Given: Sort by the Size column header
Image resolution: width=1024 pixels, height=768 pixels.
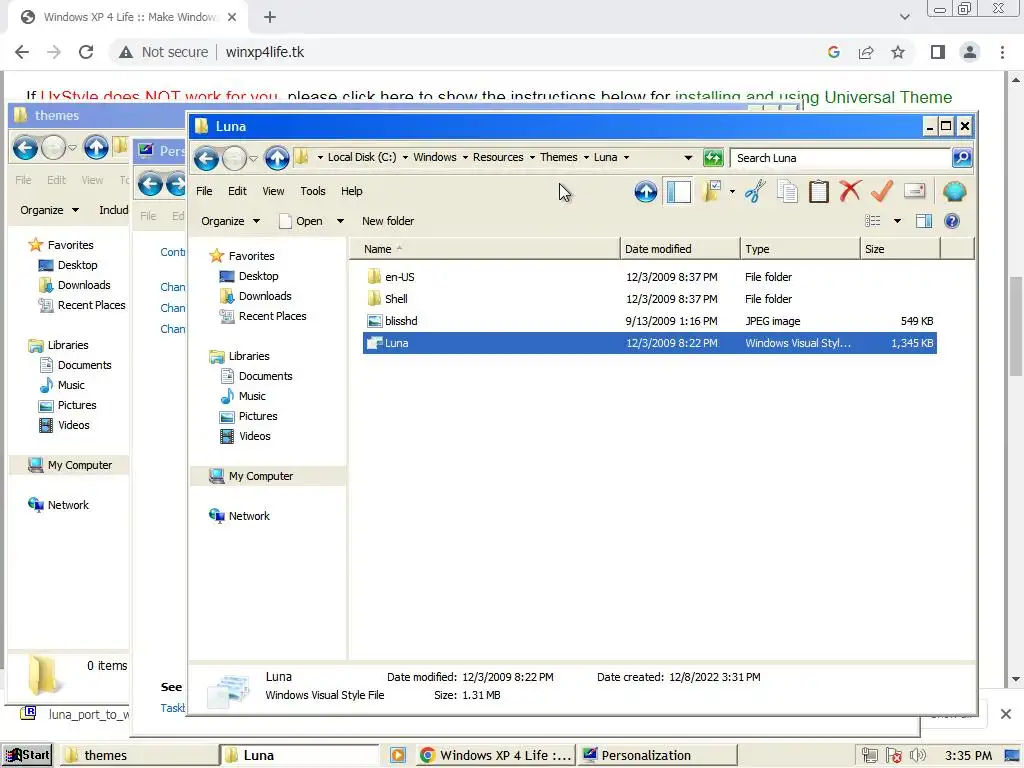Looking at the screenshot, I should (x=900, y=249).
